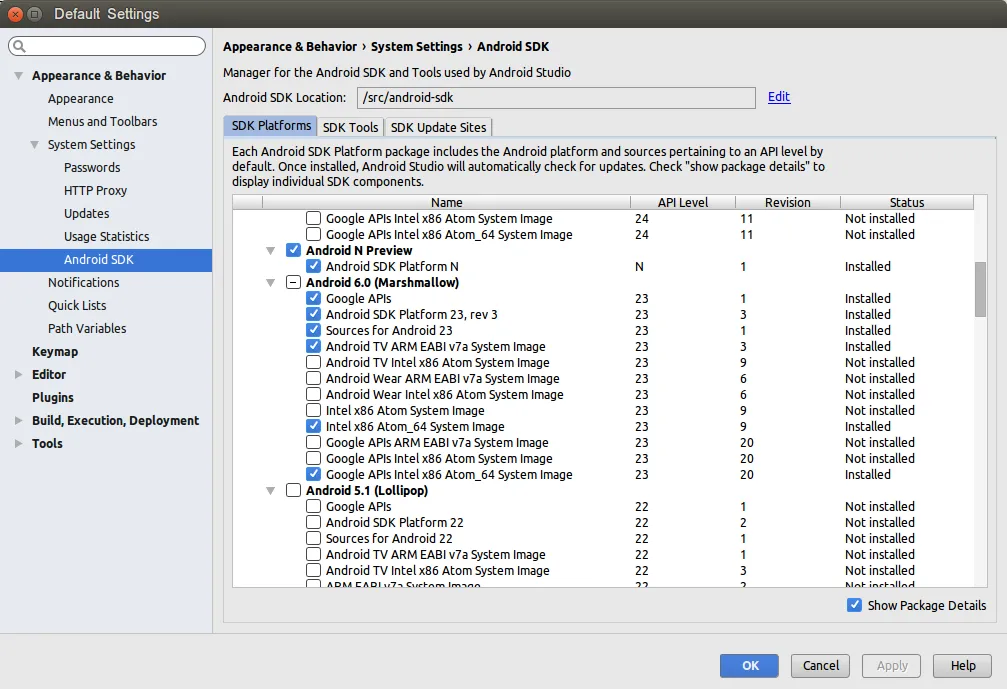Toggle Android N Preview checkbox
Viewport: 1007px width, 689px height.
point(294,250)
